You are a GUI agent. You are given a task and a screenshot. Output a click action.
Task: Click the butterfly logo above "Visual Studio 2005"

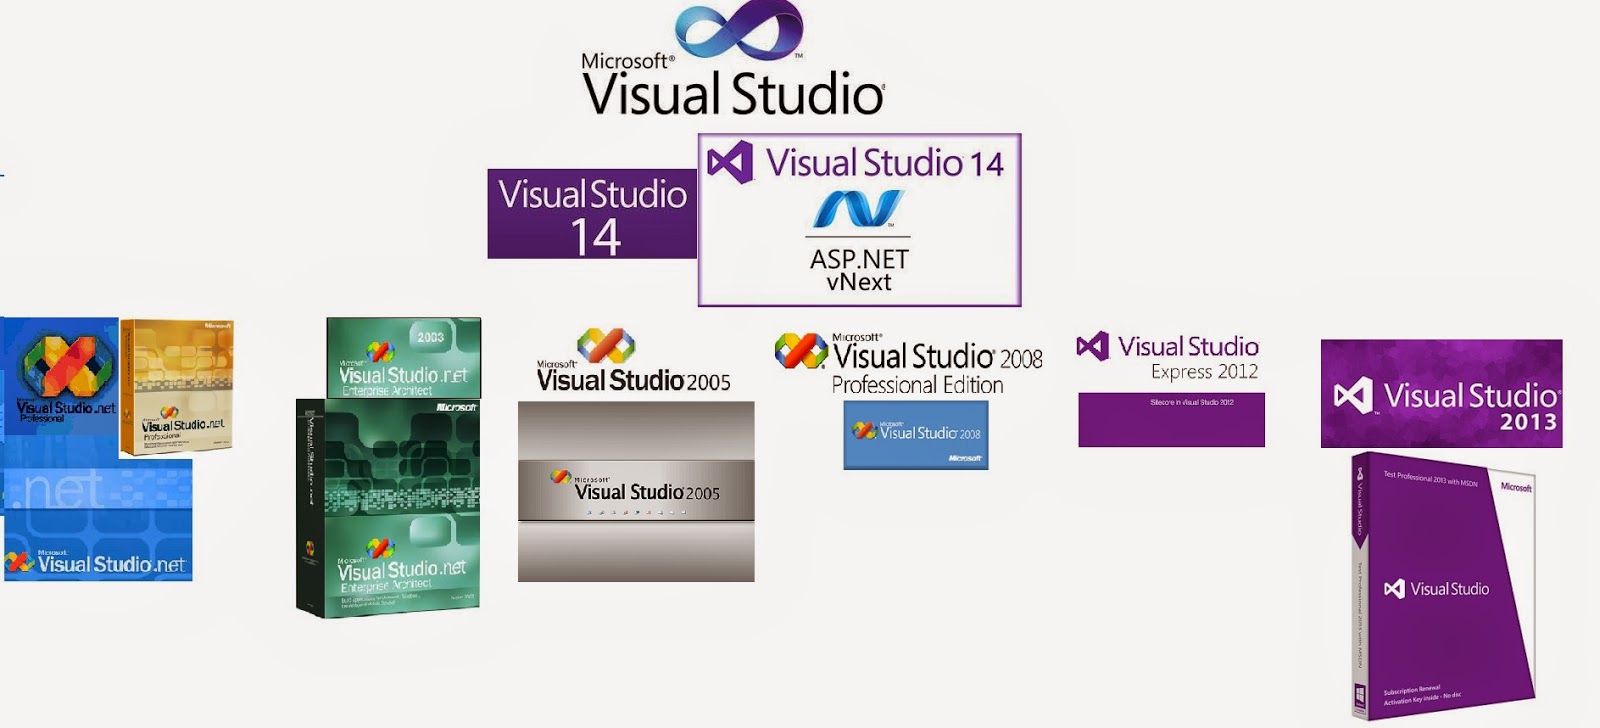(x=606, y=346)
